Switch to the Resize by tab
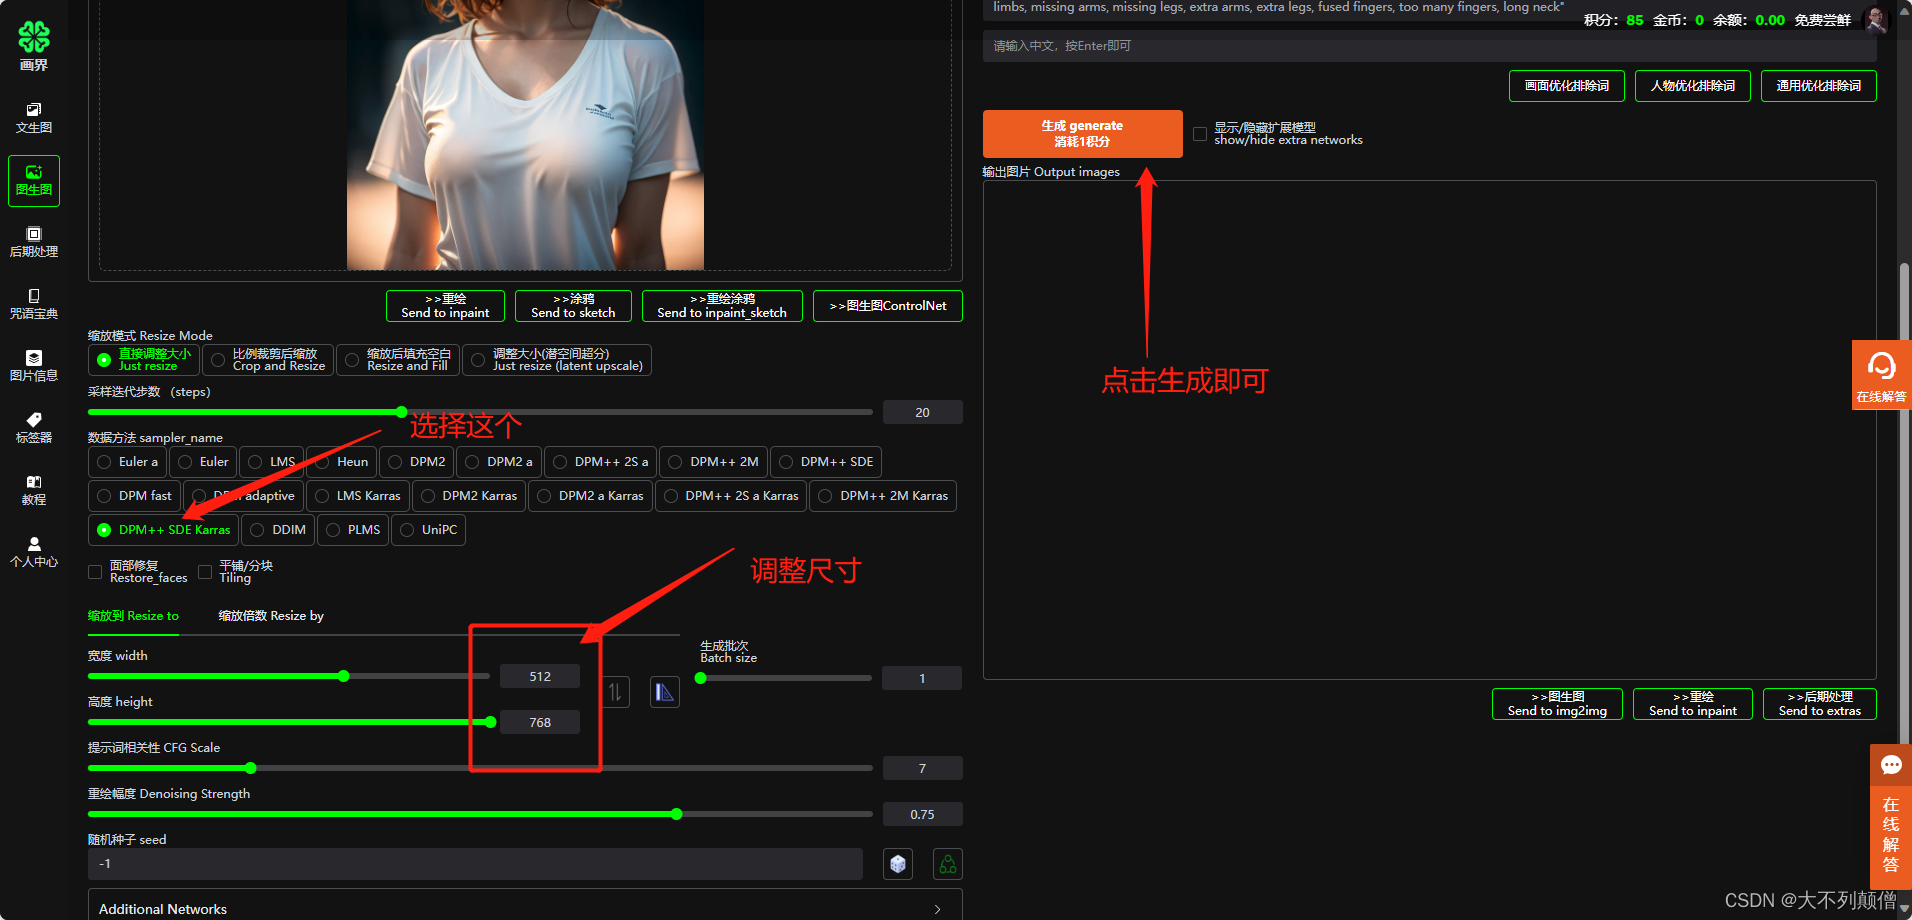1912x920 pixels. point(269,615)
